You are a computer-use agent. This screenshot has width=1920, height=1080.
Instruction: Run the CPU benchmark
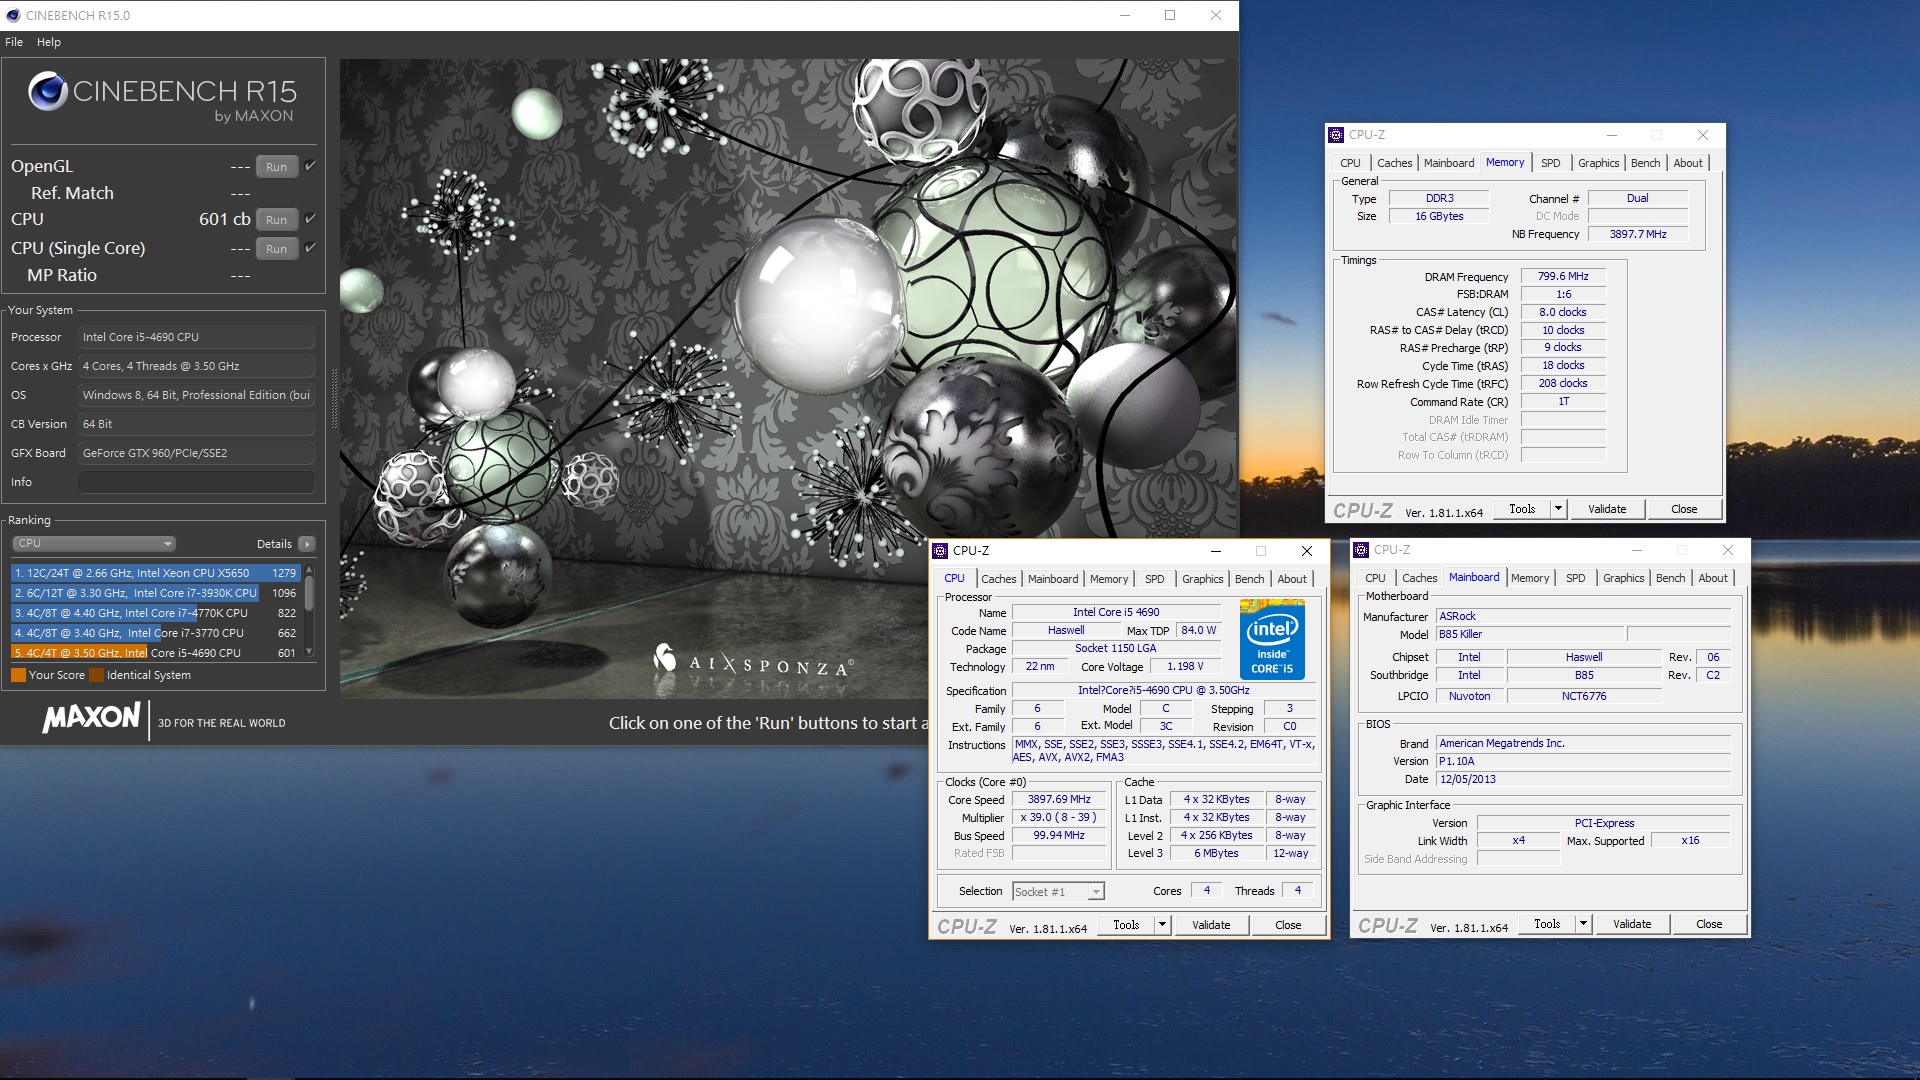(x=277, y=220)
